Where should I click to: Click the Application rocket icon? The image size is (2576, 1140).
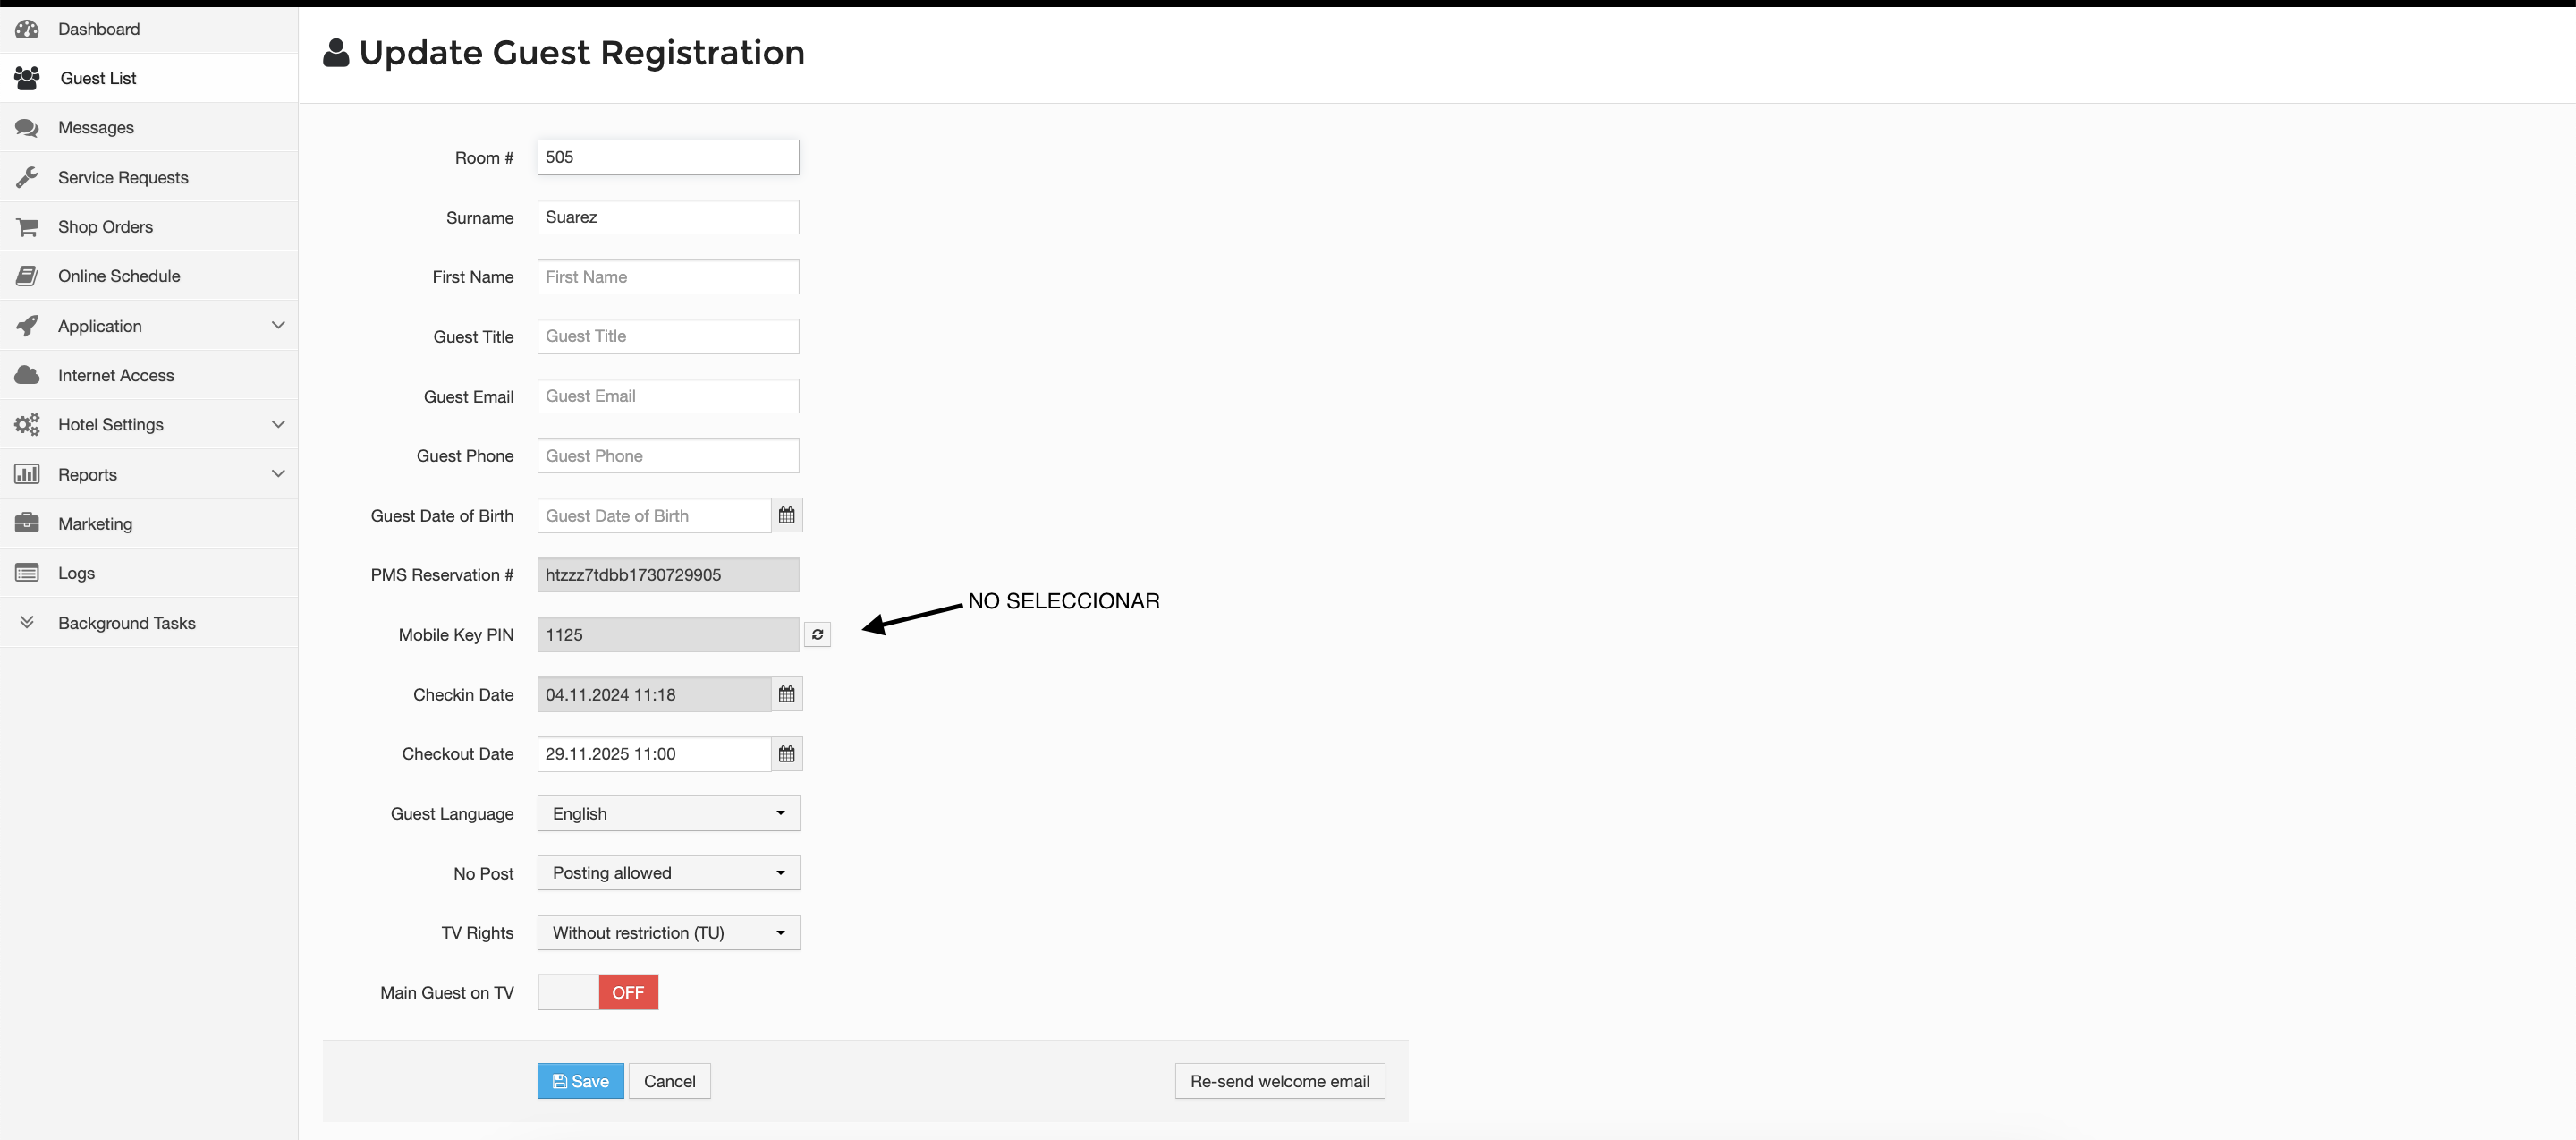(x=27, y=326)
